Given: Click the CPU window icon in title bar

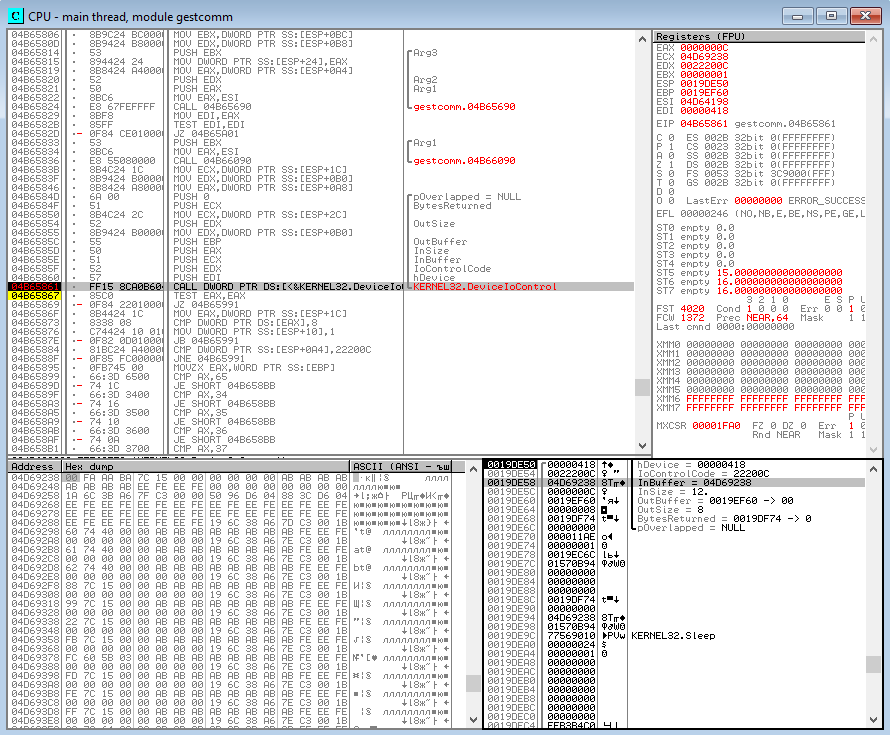Looking at the screenshot, I should 15,16.
